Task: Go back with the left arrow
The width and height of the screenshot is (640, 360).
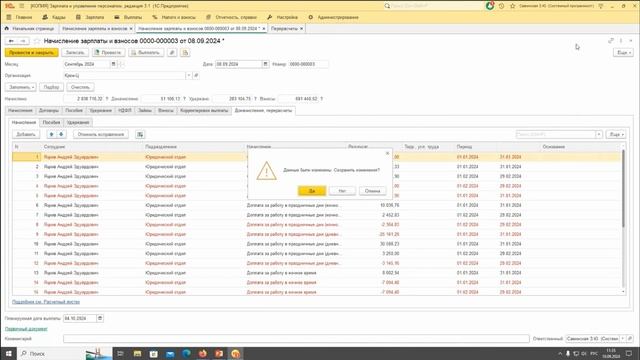Action: click(x=11, y=41)
